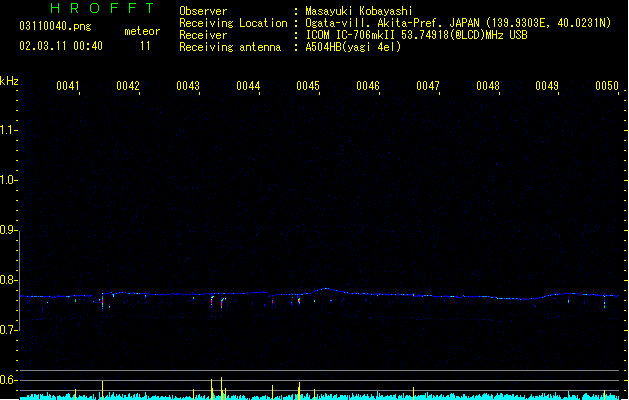629x400 pixels.
Task: Click the meteor count value 11
Action: pyautogui.click(x=145, y=46)
